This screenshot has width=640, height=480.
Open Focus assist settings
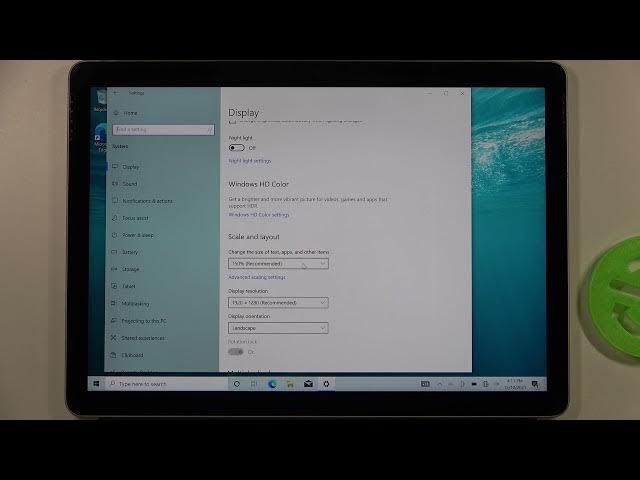(135, 218)
